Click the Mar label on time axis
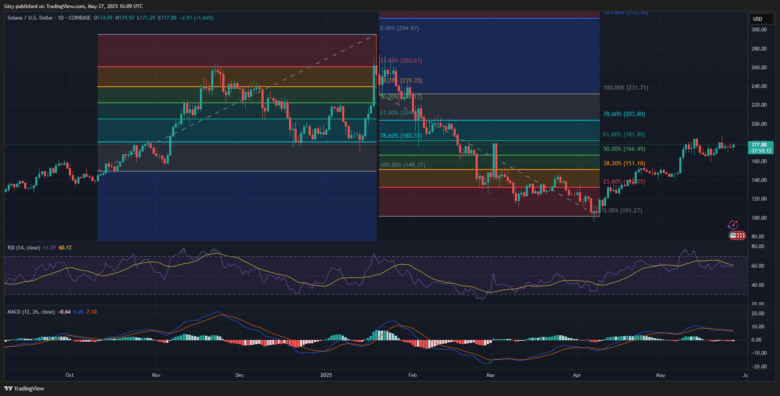 (x=490, y=375)
